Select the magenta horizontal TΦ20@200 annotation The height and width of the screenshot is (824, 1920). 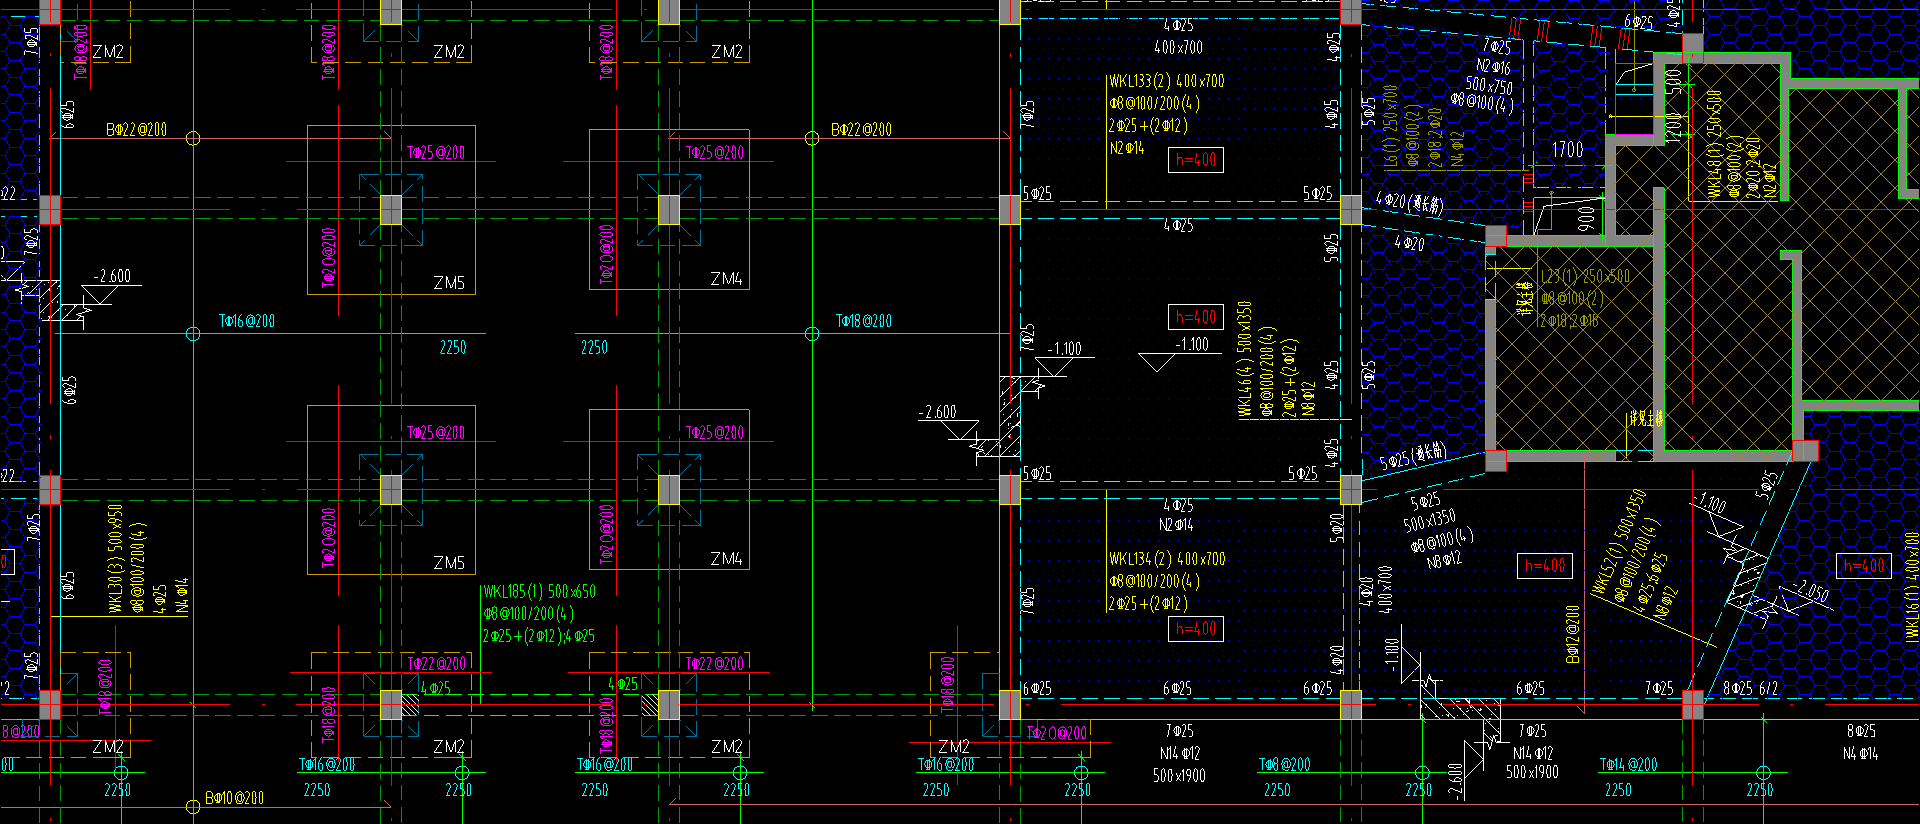point(1057,733)
